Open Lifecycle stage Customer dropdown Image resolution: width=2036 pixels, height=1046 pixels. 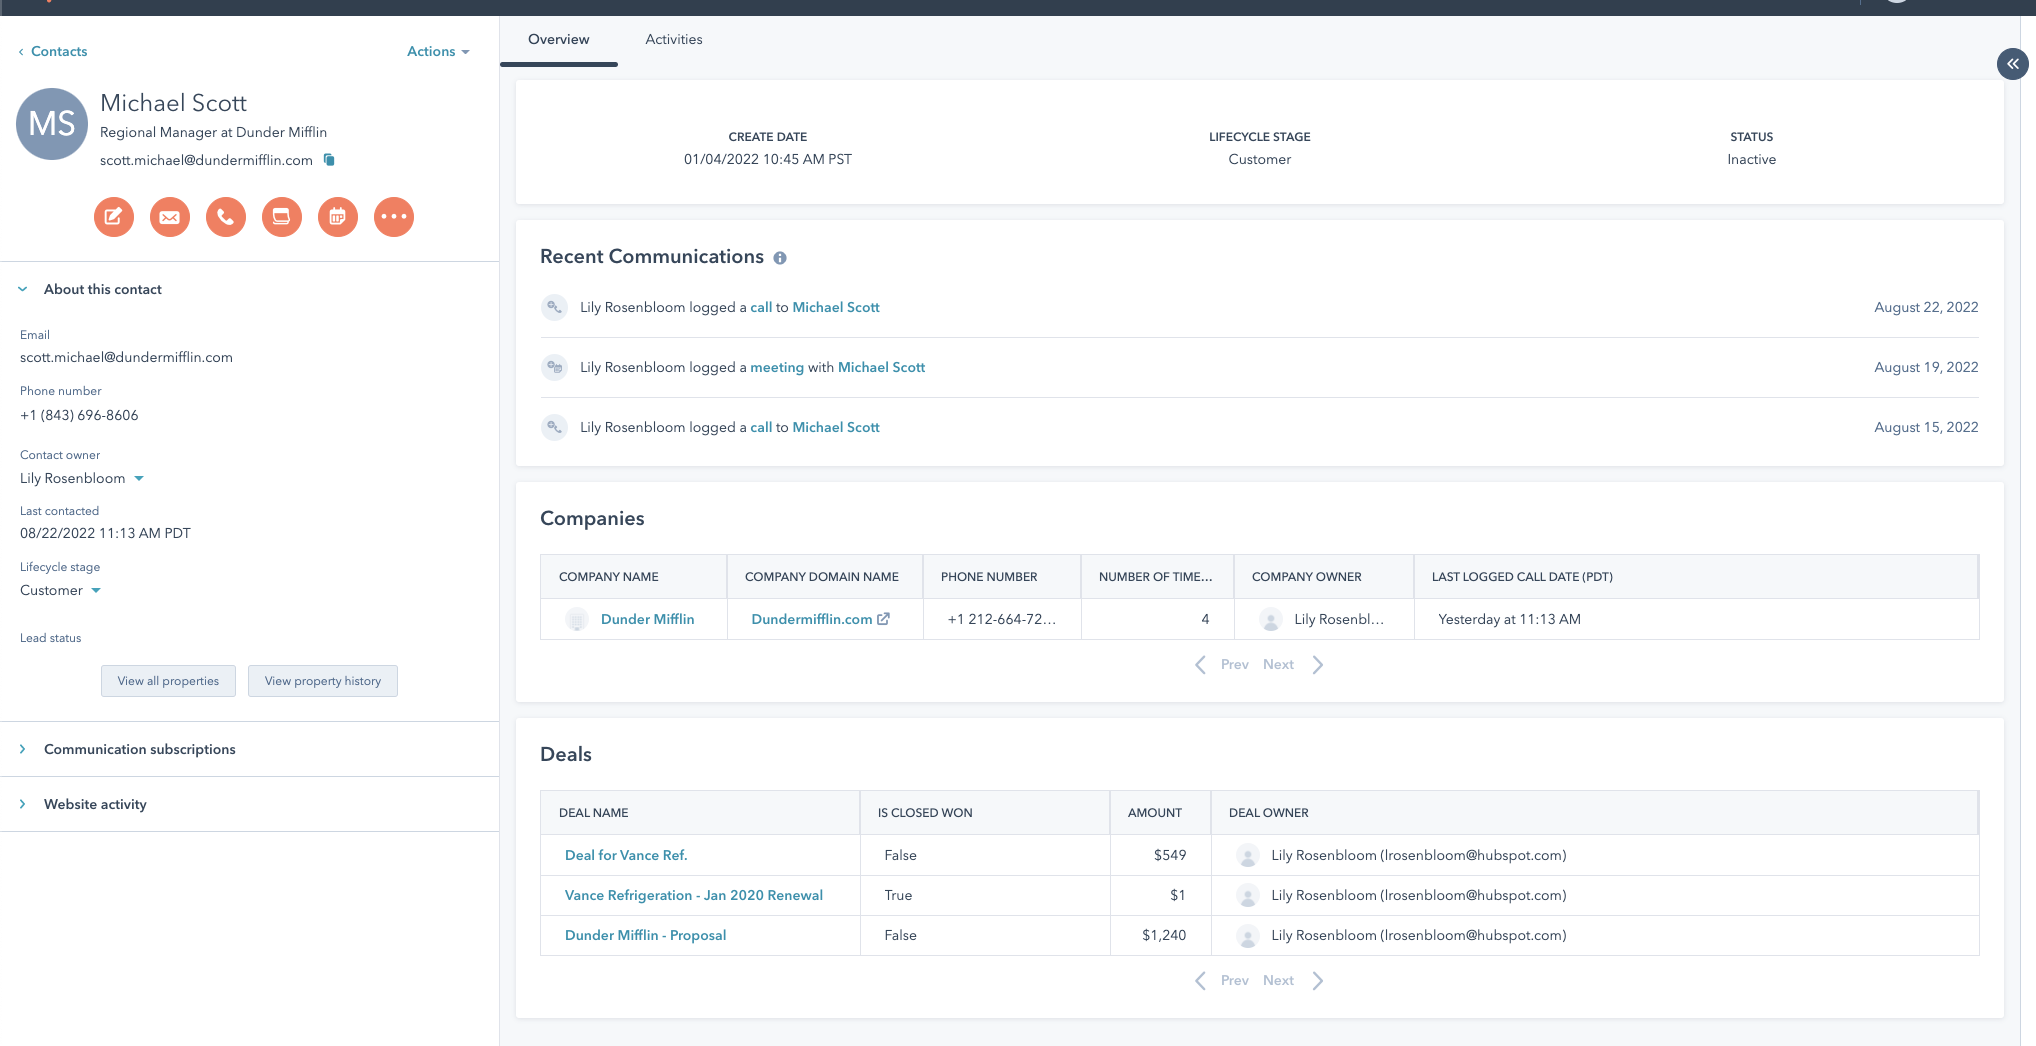(x=61, y=590)
